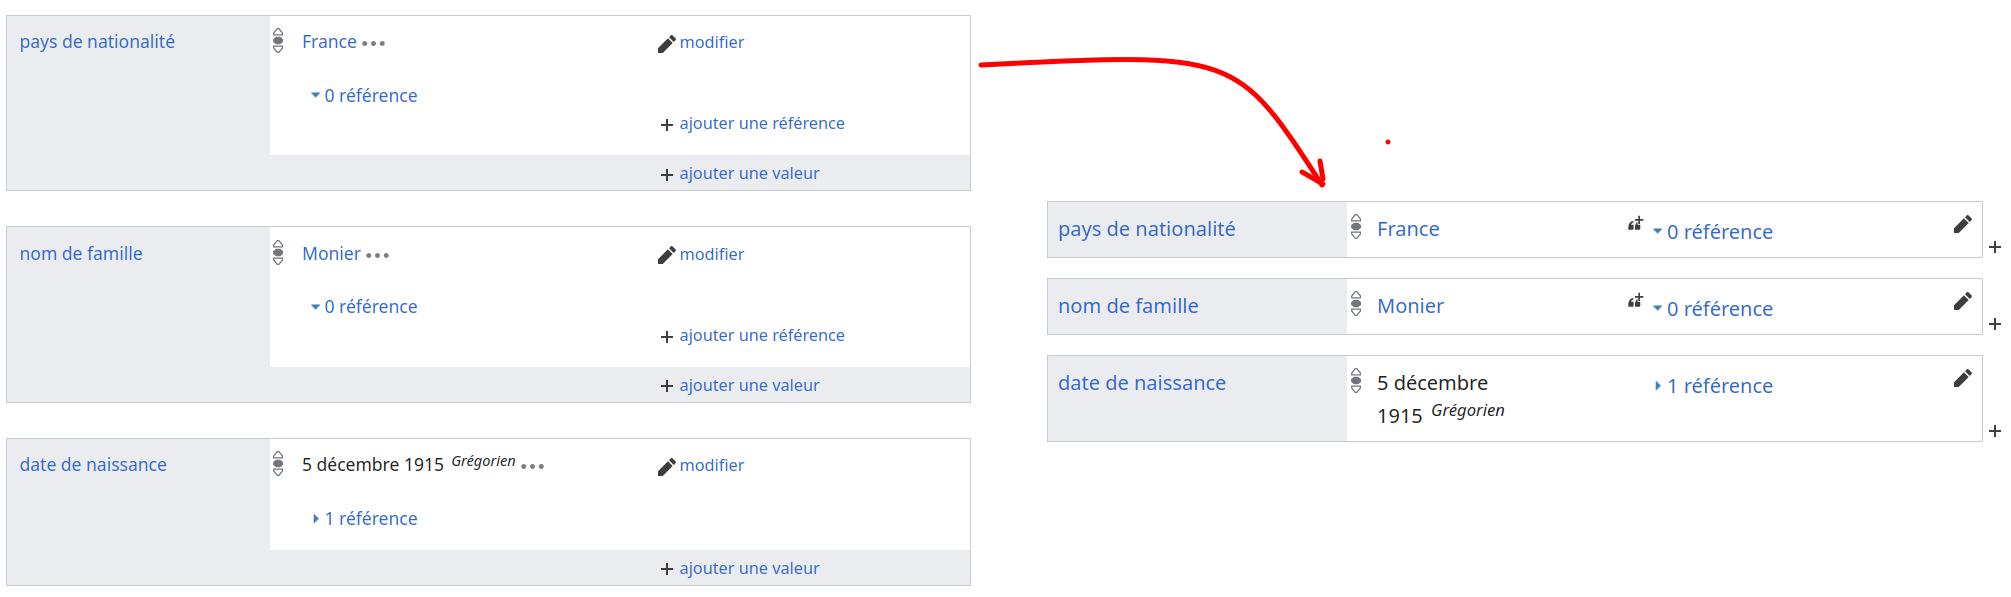Click the add-reference quote icon beside compact Monier value
This screenshot has width=2011, height=597.
click(x=1635, y=301)
